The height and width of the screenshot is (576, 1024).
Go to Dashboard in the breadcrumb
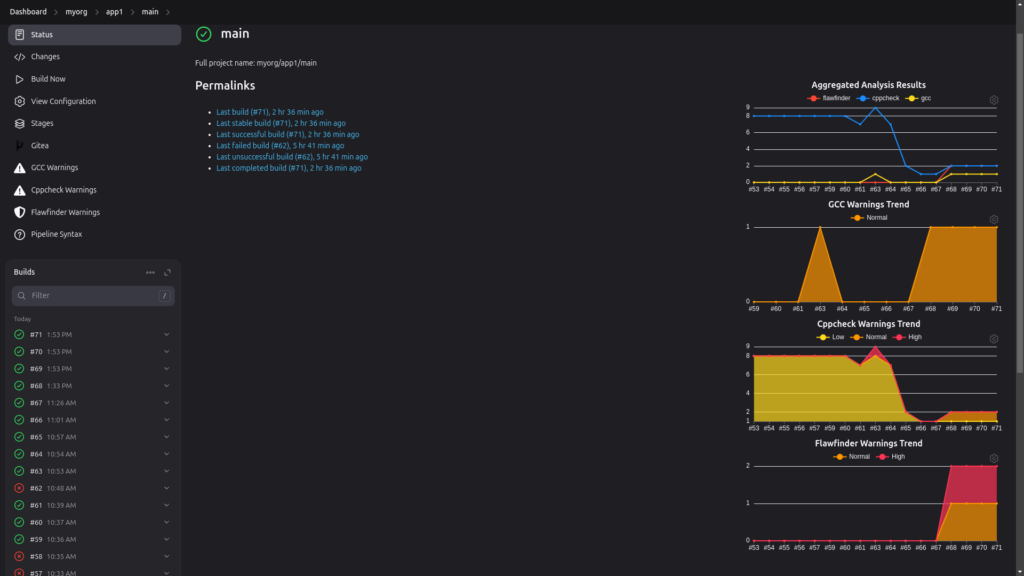click(x=28, y=12)
